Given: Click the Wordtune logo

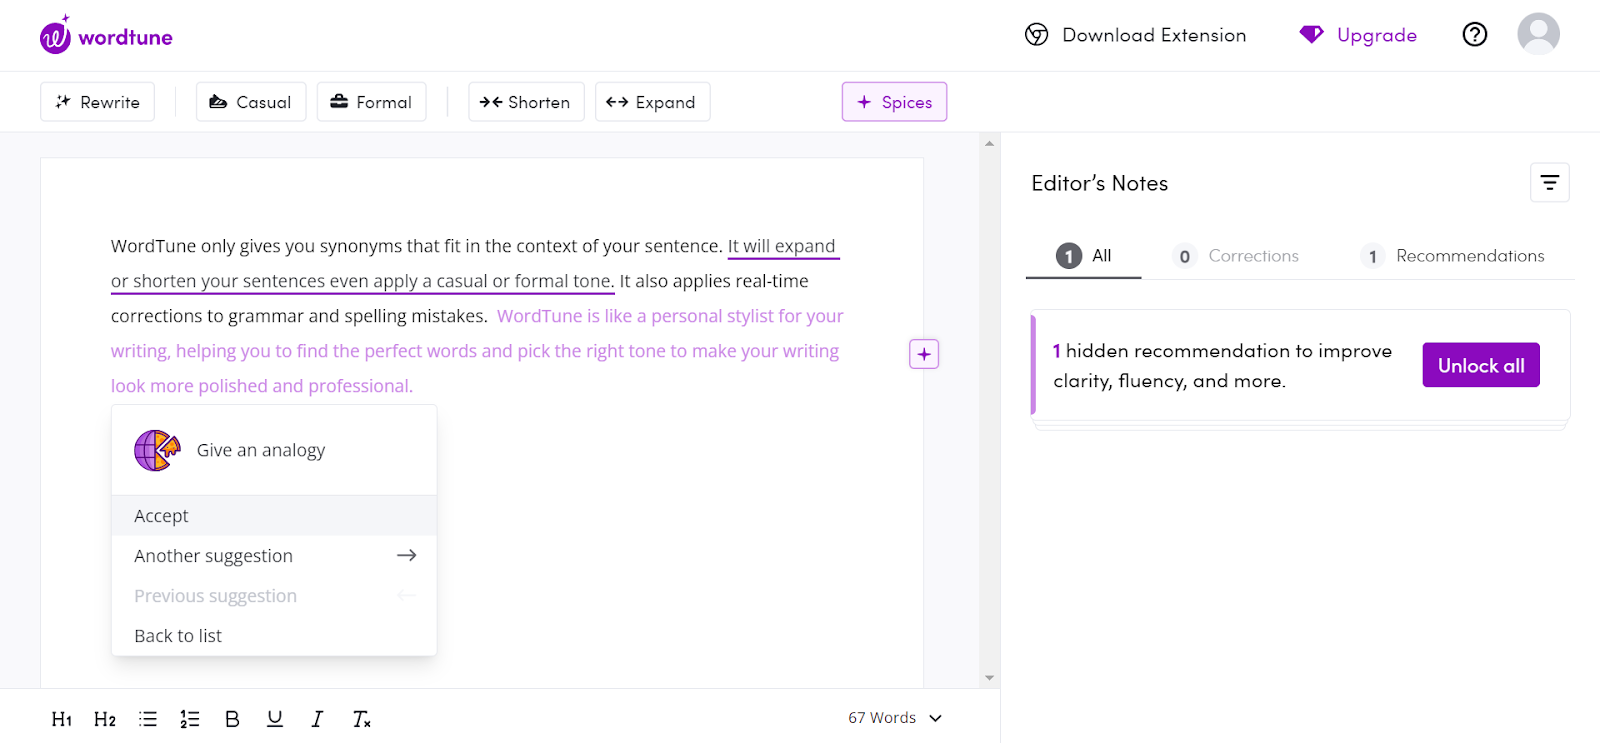Looking at the screenshot, I should tap(106, 35).
